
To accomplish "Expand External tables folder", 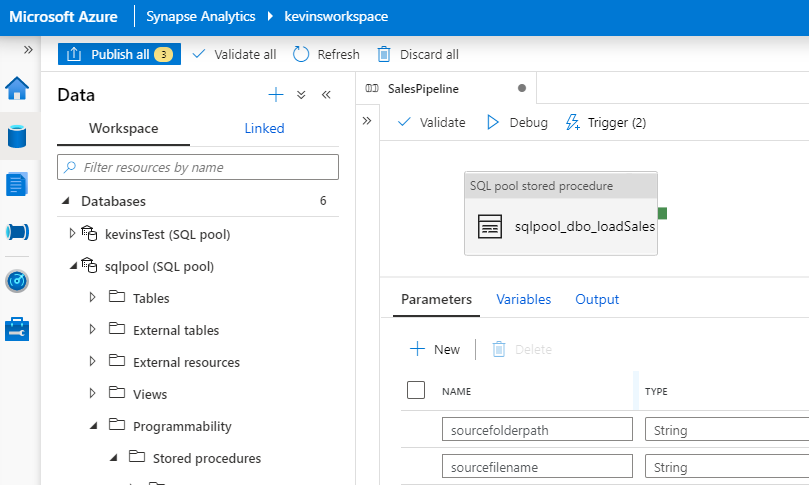I will 92,330.
